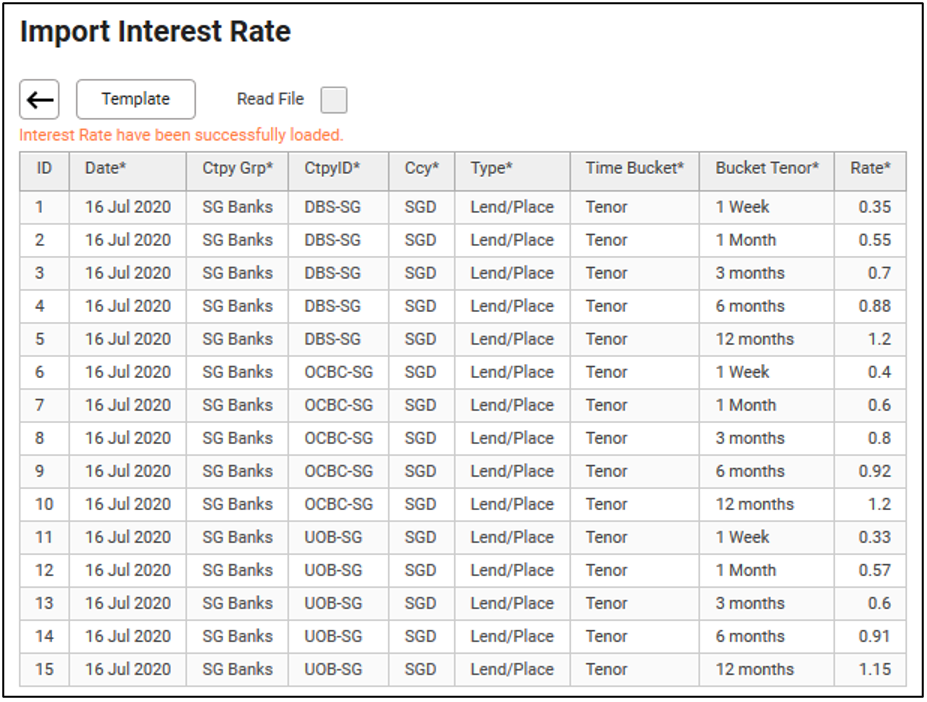Click the 0.88 rate cell
Viewport: 927px width, 702px height.
click(874, 306)
